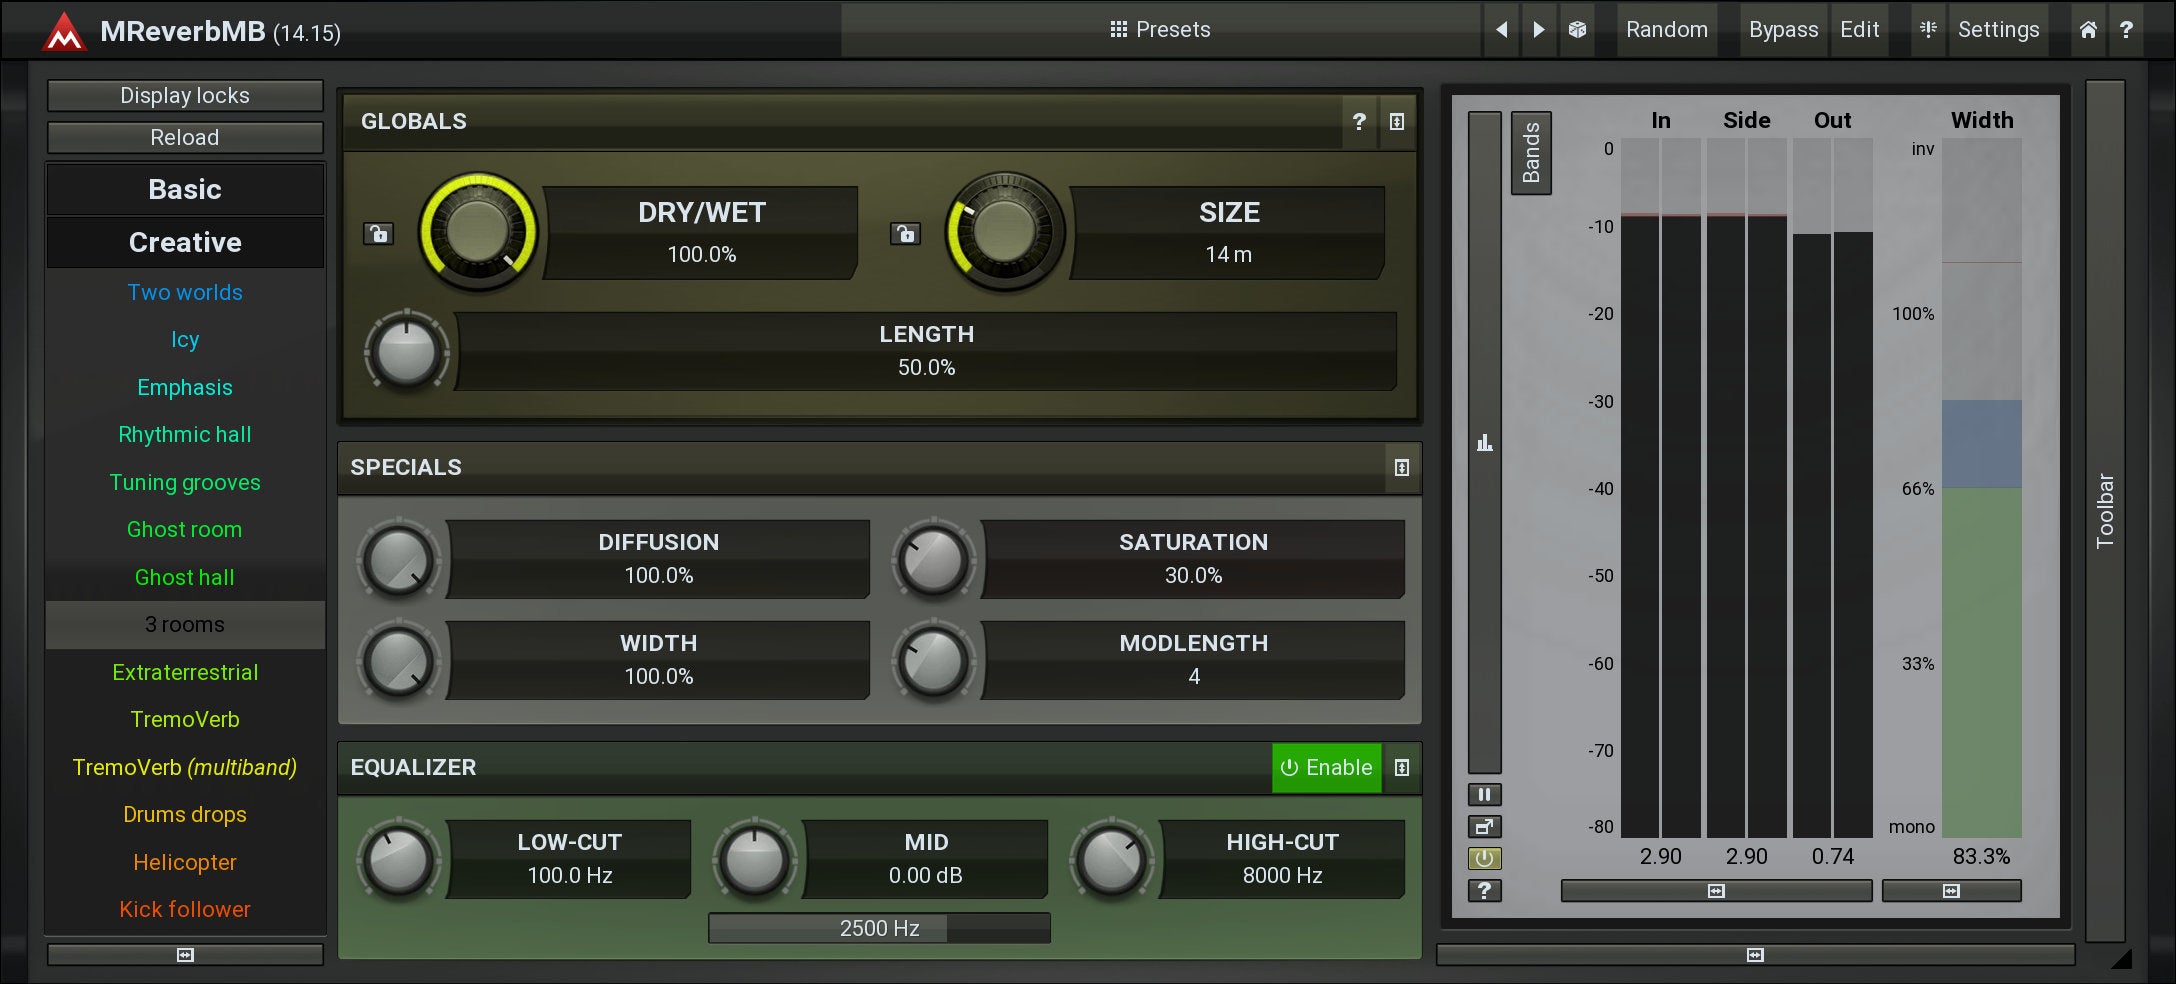Click the home icon in top bar

2088,30
